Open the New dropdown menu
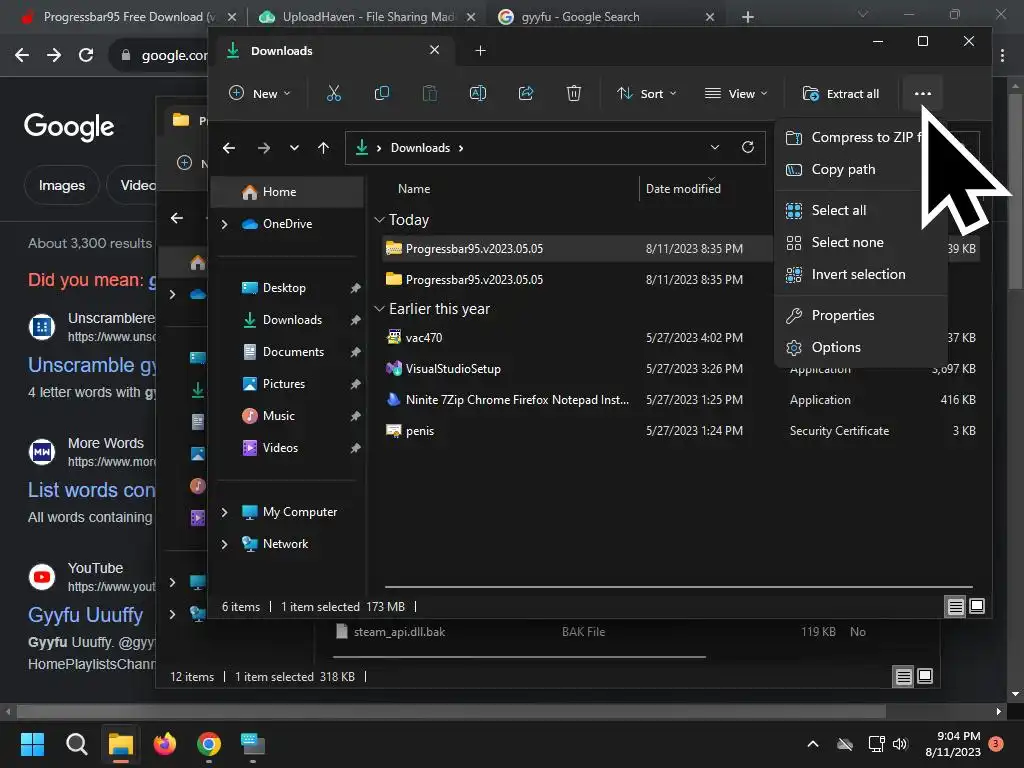Image resolution: width=1024 pixels, height=768 pixels. tap(260, 93)
